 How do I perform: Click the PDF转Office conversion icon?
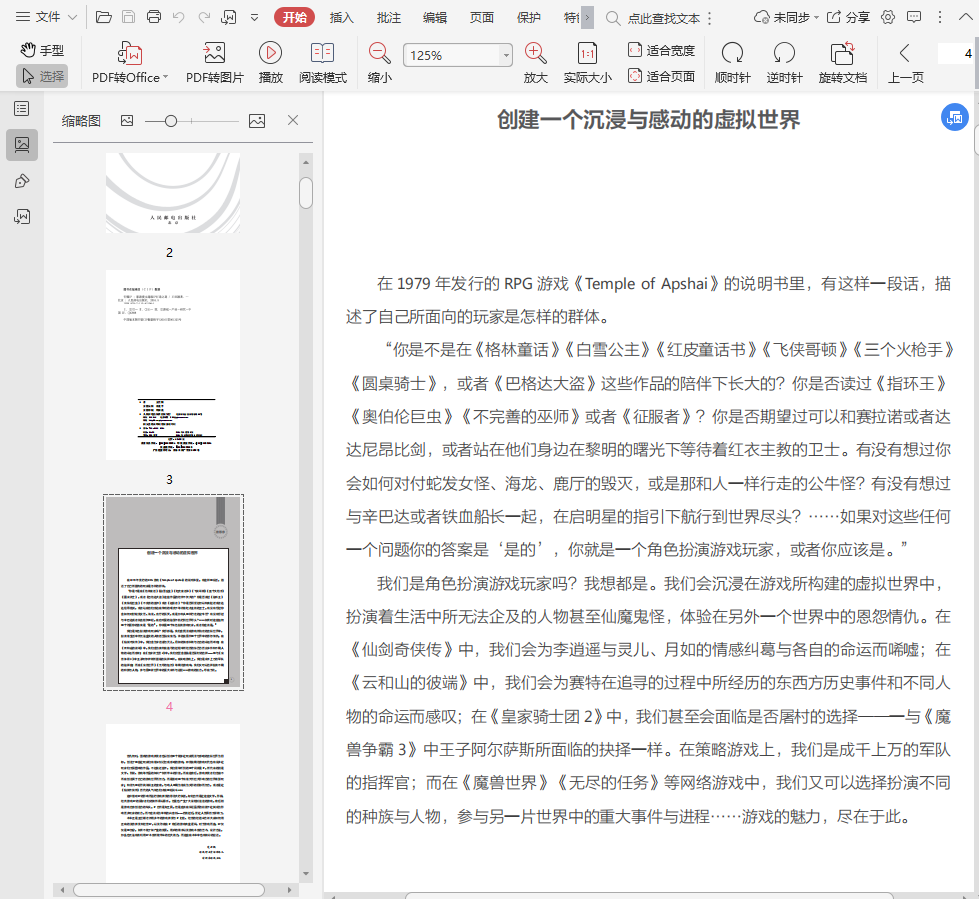(x=129, y=54)
